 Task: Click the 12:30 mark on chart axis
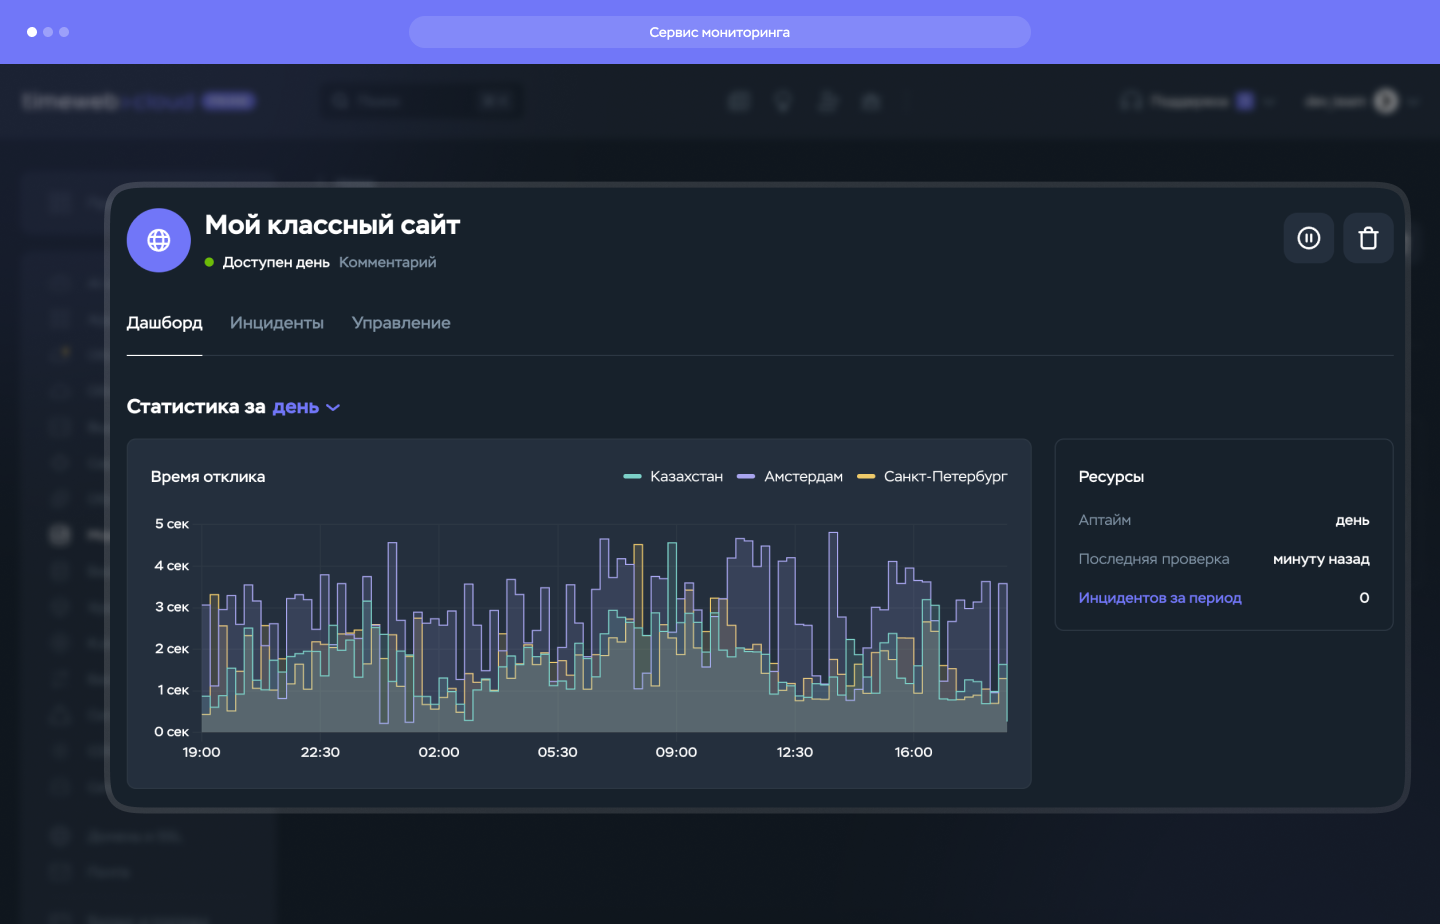(795, 752)
